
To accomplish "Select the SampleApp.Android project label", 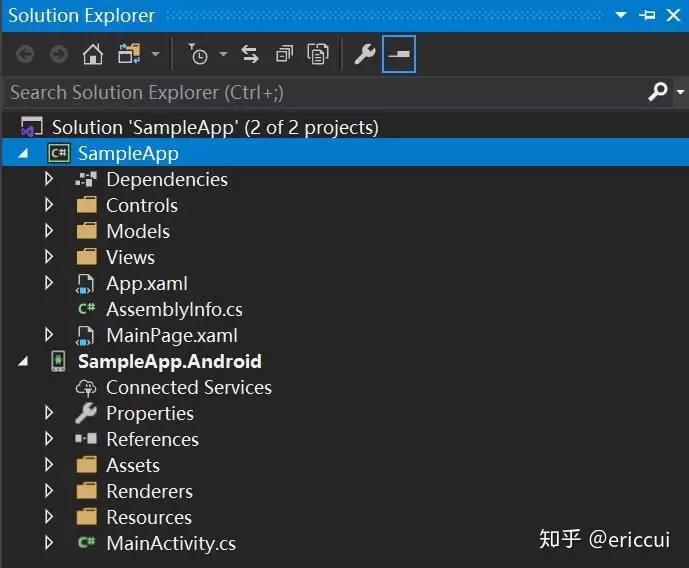I will 170,362.
